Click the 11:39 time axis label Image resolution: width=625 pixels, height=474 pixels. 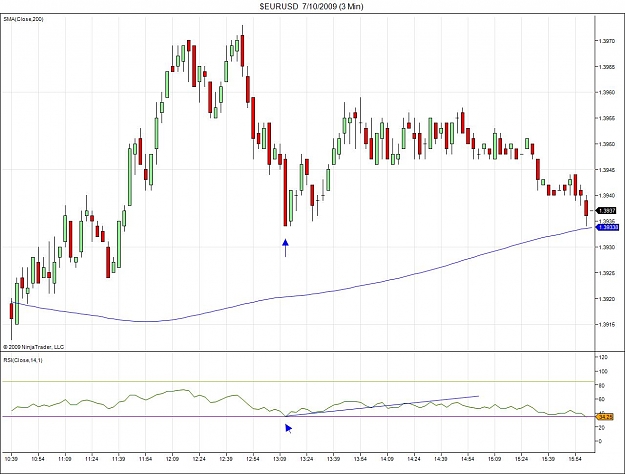[118, 459]
